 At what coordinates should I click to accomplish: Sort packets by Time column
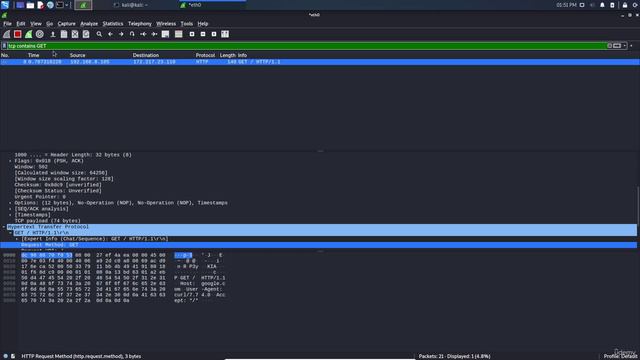[x=33, y=55]
